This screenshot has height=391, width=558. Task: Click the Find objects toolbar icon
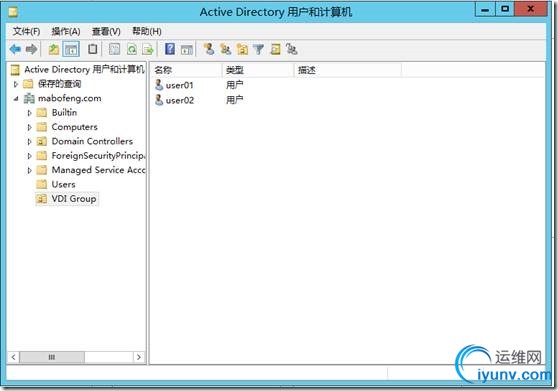(275, 49)
